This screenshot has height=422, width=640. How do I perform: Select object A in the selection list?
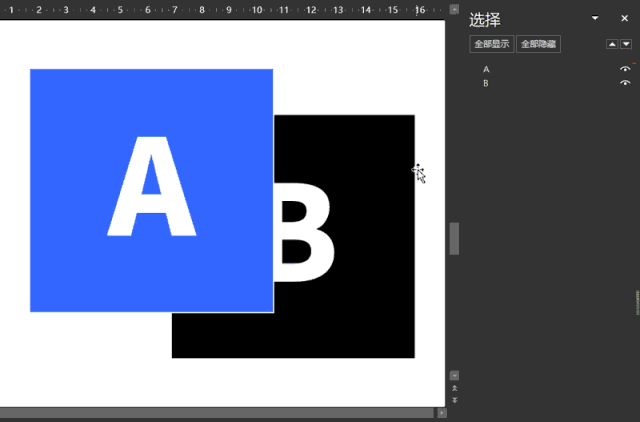point(486,69)
